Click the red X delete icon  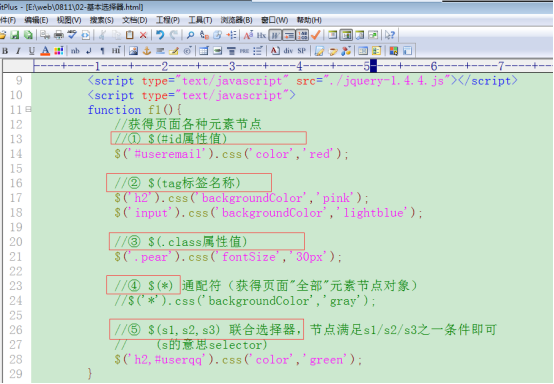tap(143, 35)
